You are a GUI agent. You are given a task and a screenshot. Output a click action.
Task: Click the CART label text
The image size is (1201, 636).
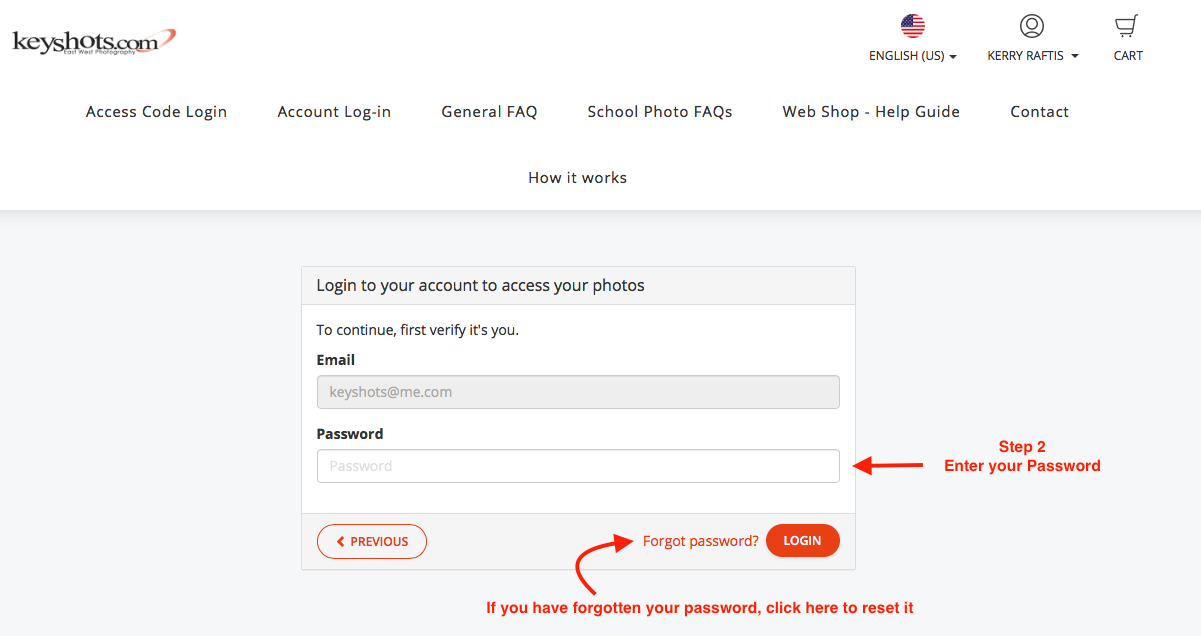(x=1128, y=56)
